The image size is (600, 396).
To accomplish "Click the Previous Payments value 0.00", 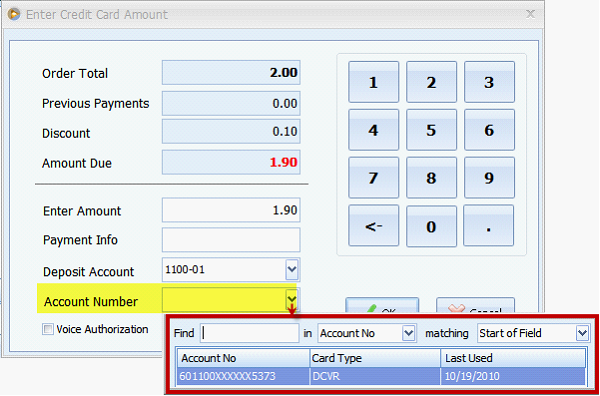I will point(231,103).
